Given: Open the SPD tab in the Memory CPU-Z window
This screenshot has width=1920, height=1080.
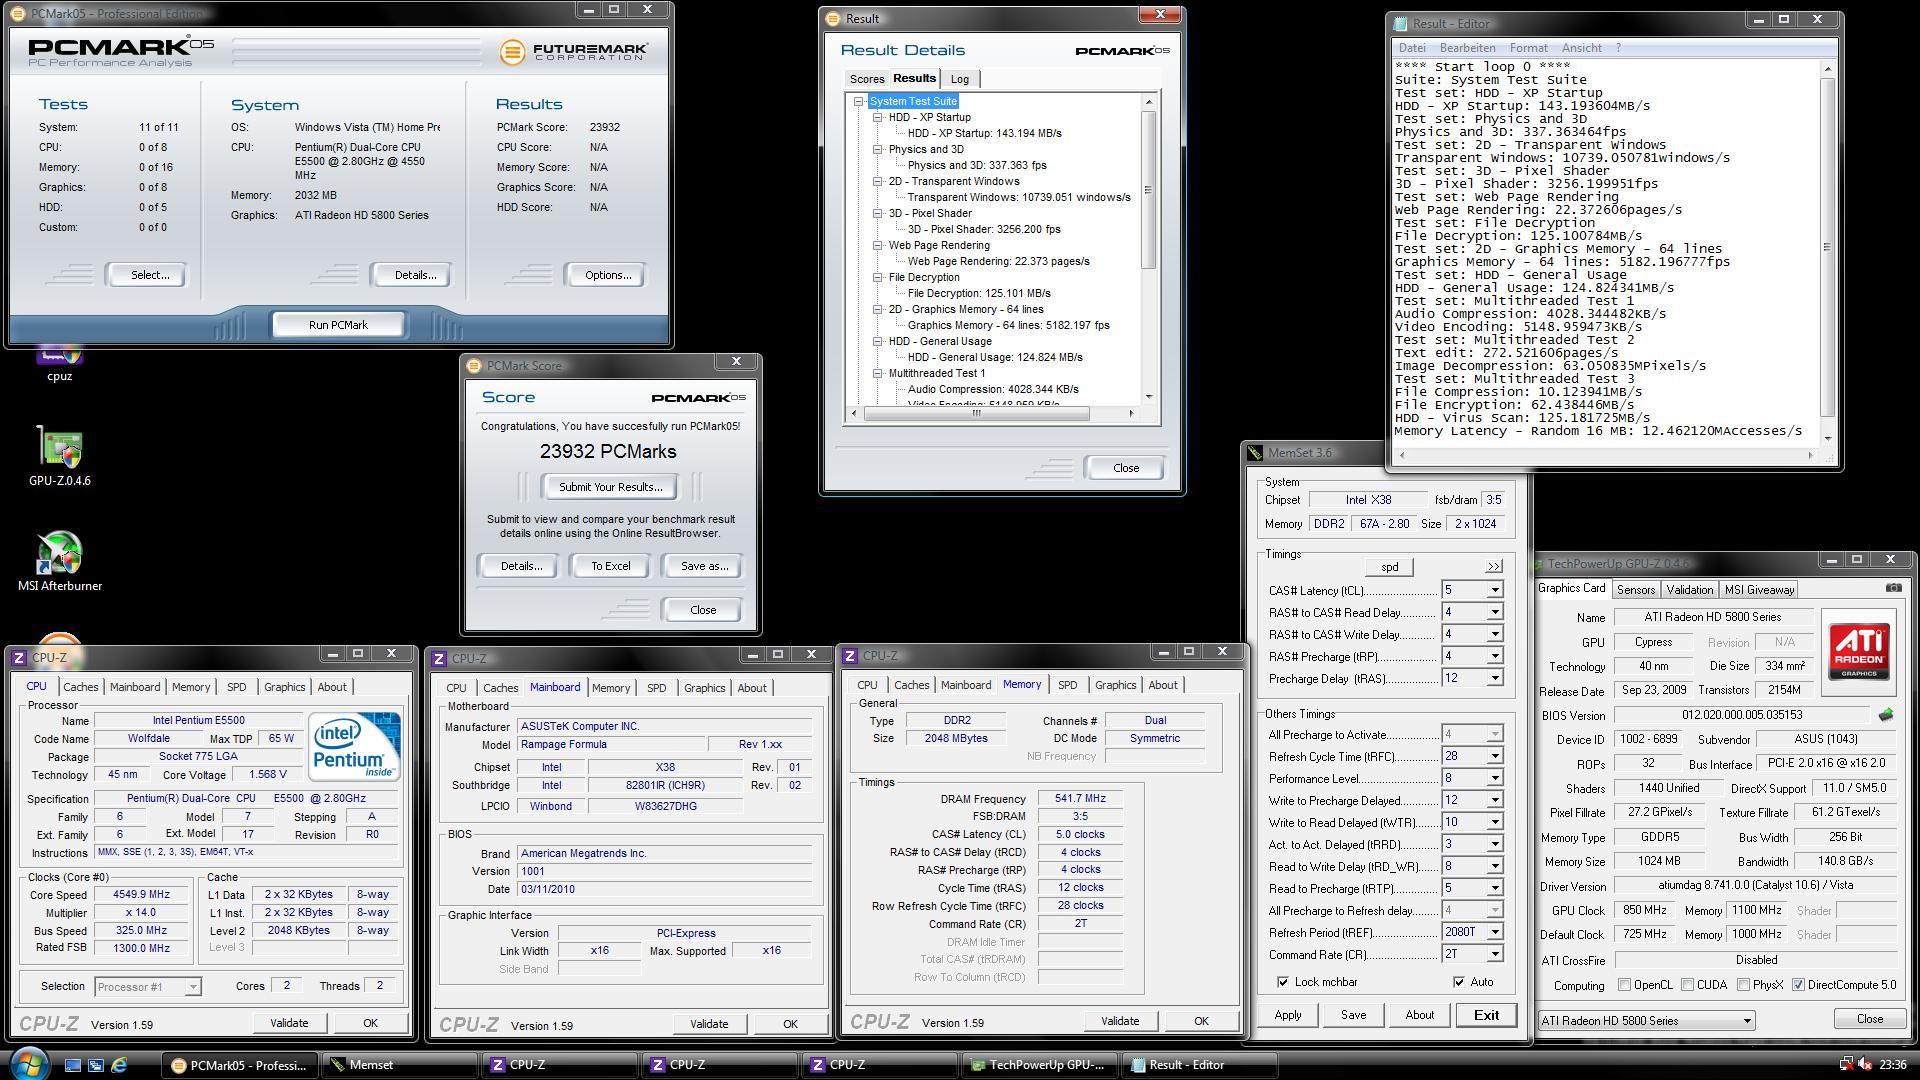Looking at the screenshot, I should (x=1068, y=685).
